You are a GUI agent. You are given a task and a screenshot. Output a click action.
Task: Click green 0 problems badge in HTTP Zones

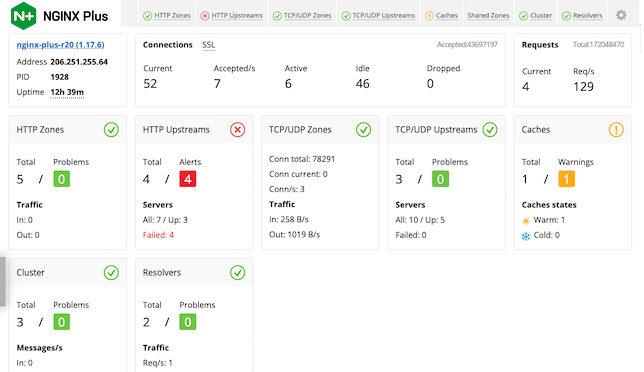coord(62,179)
